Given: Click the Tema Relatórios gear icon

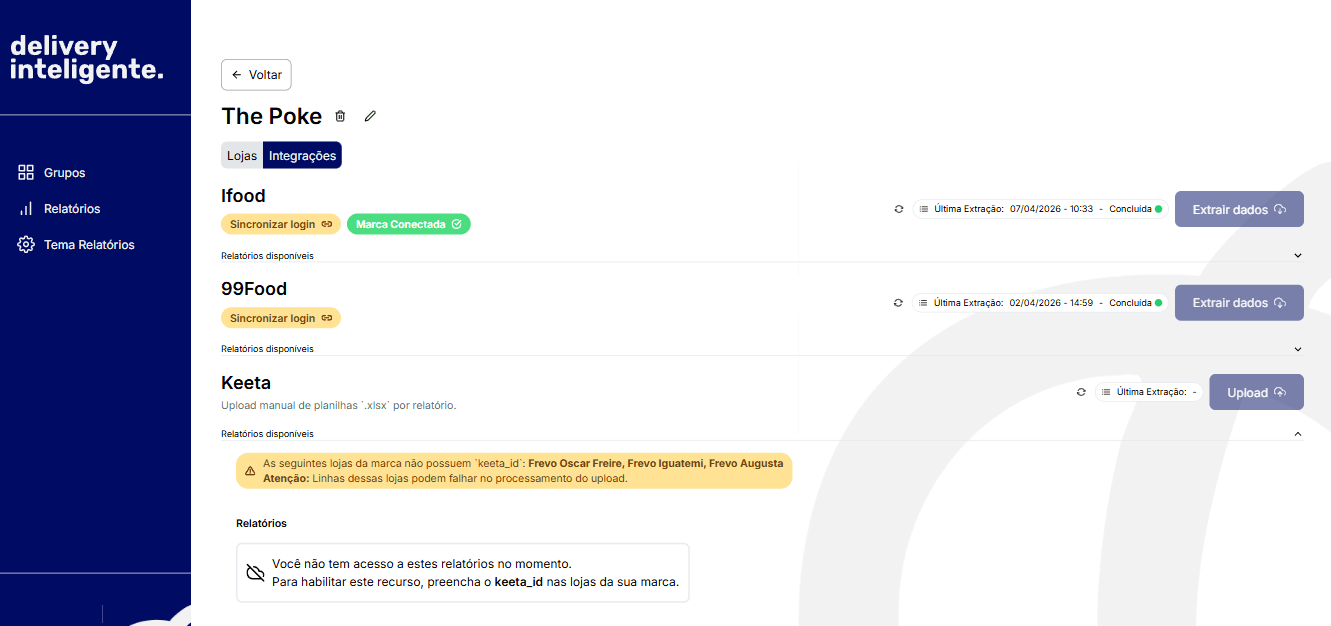Looking at the screenshot, I should (x=26, y=245).
